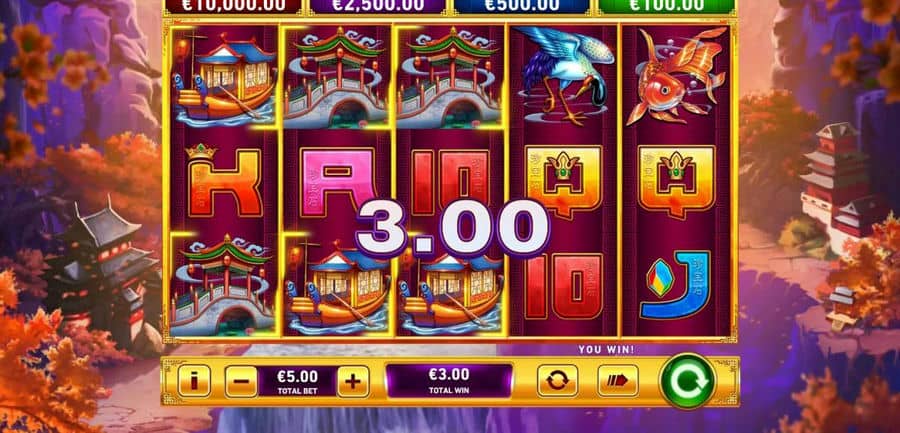Click the Q symbol on fifth reel
Viewport: 900px width, 433px height.
coord(676,181)
